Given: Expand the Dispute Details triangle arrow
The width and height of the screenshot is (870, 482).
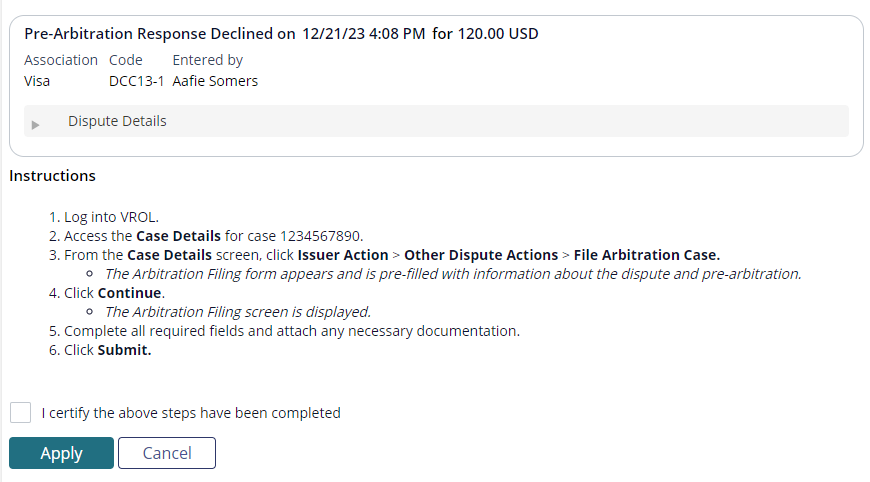Looking at the screenshot, I should tap(36, 123).
